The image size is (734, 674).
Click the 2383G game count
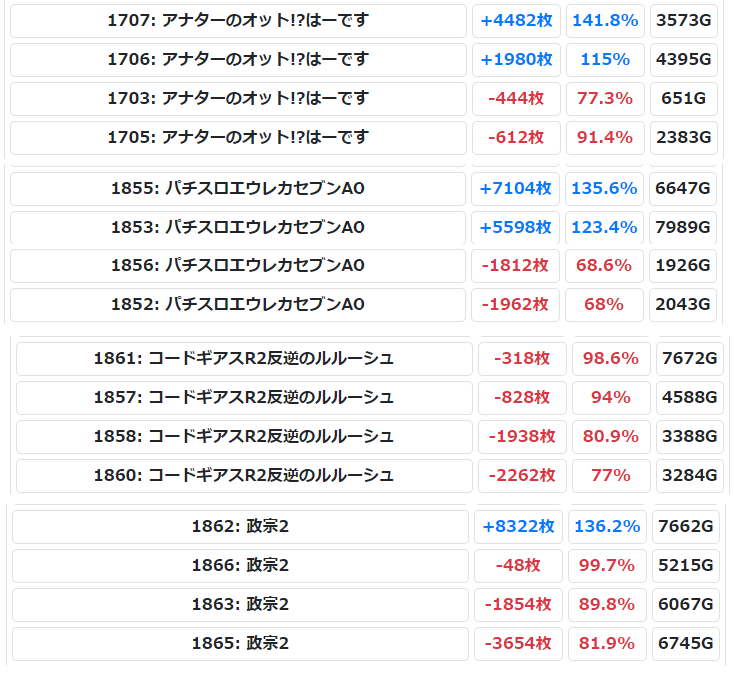click(684, 138)
